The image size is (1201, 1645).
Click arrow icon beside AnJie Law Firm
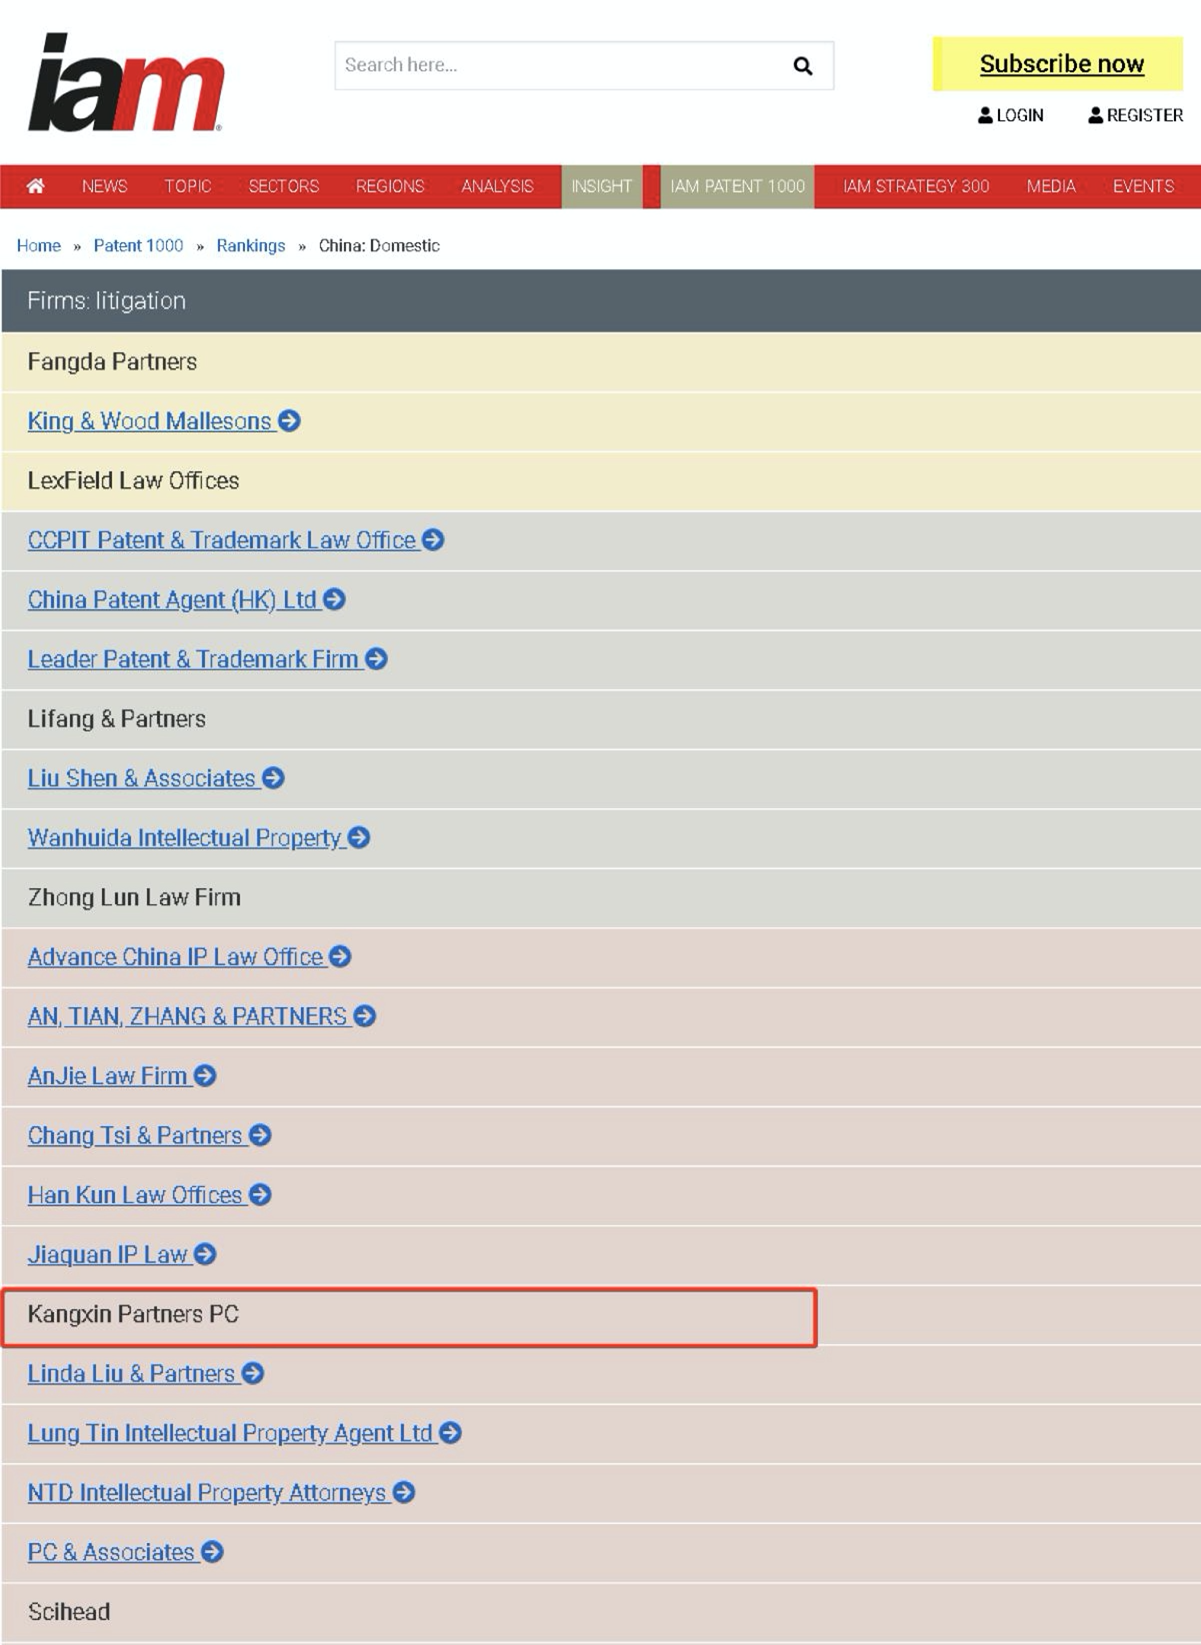pyautogui.click(x=205, y=1075)
